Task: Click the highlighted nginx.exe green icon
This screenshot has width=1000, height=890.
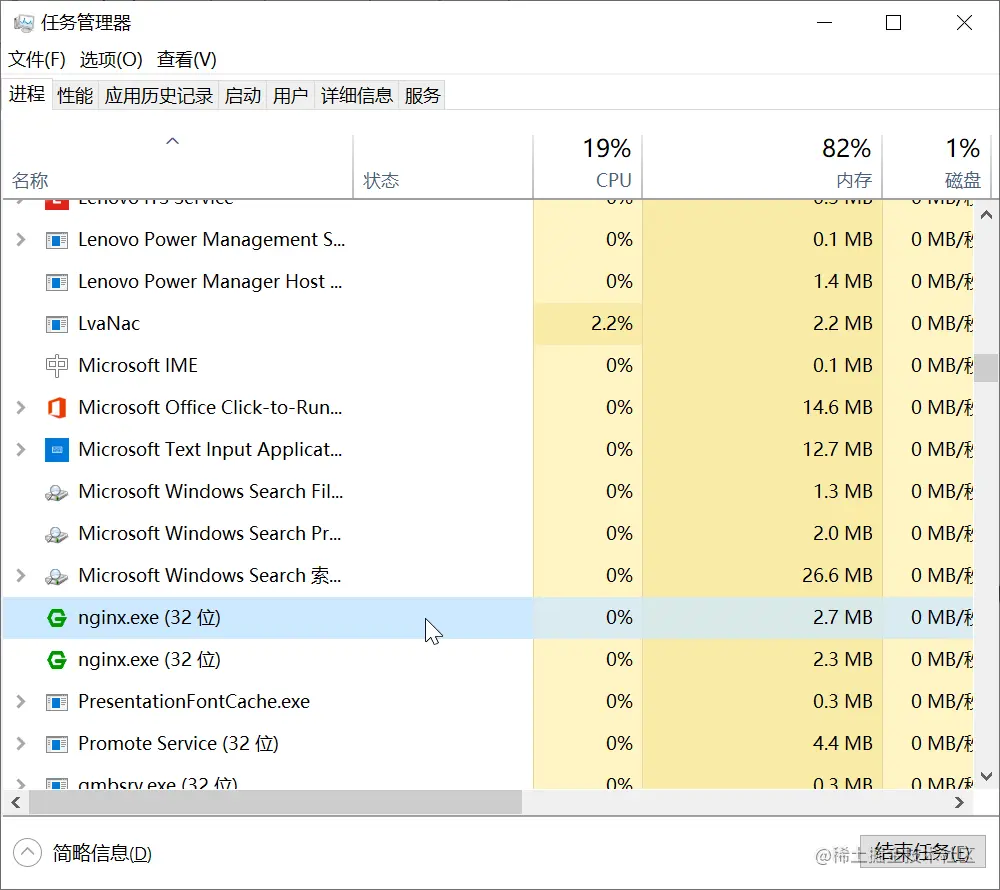Action: point(57,618)
